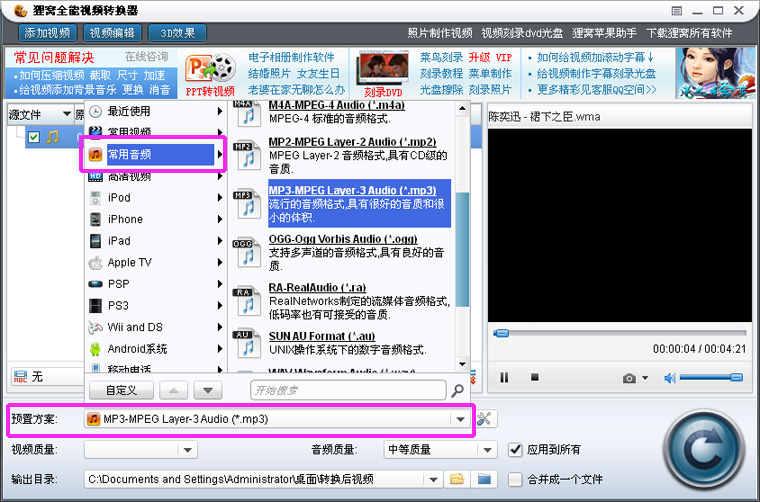Click 在线咨询 link
This screenshot has height=502, width=760.
pyautogui.click(x=146, y=57)
